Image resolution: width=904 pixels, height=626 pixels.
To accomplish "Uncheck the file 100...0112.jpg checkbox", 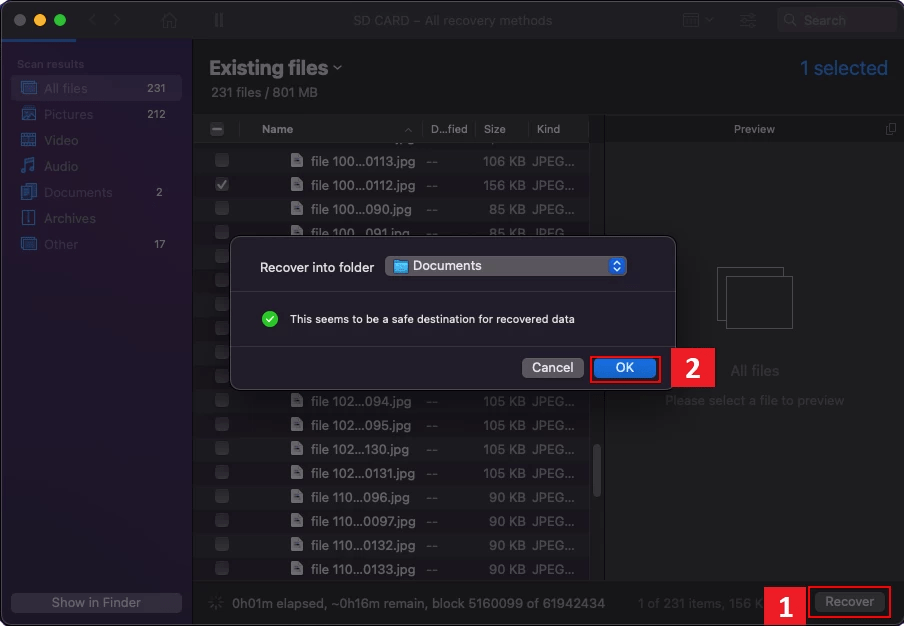I will (222, 184).
